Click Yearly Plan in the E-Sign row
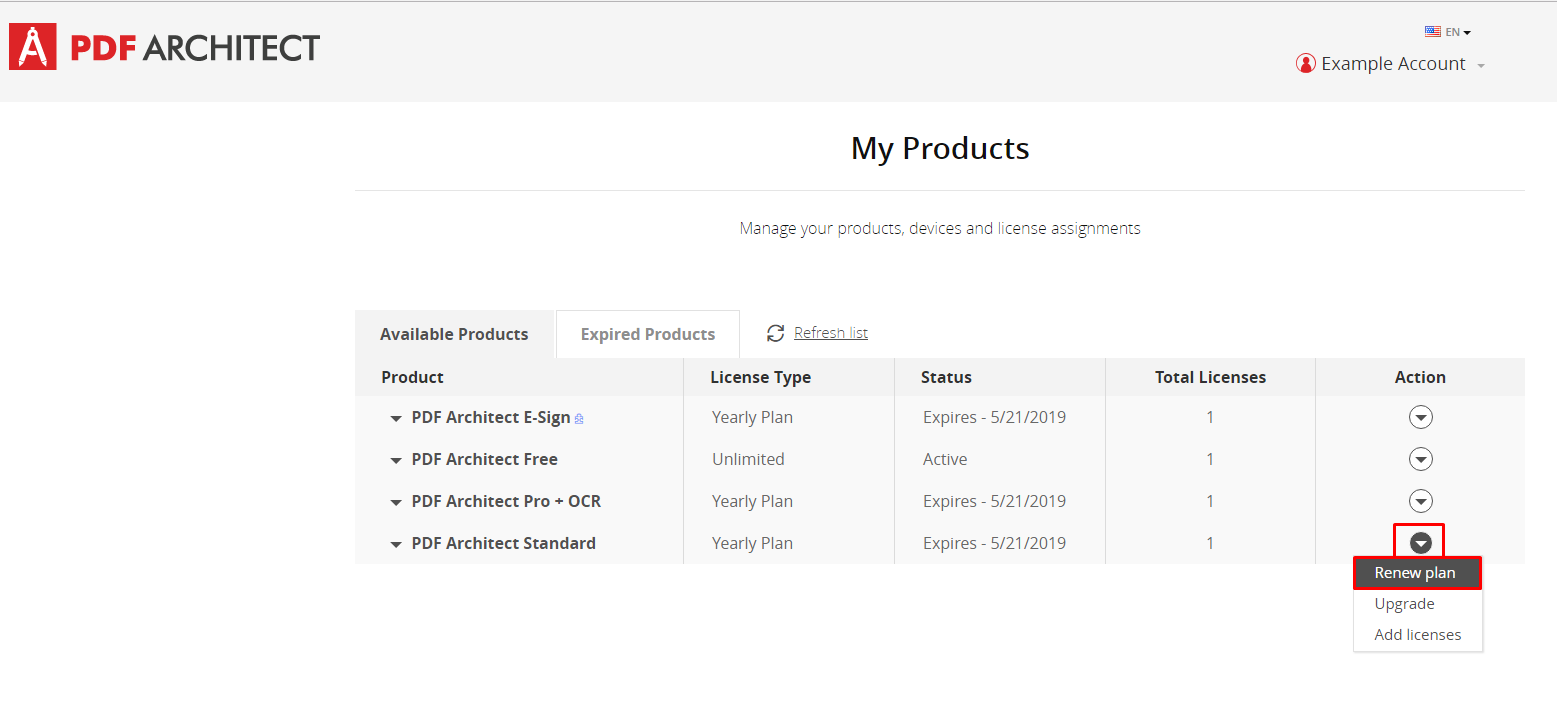The image size is (1557, 713). [752, 417]
